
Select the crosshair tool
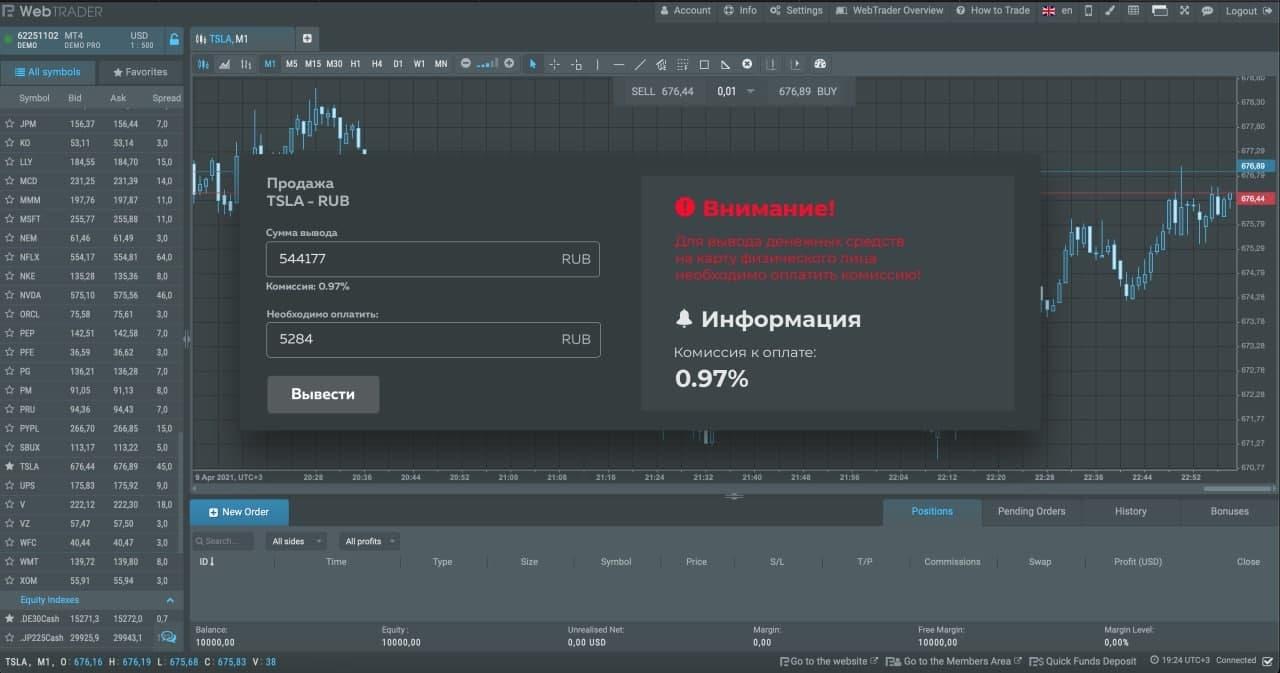coord(554,64)
